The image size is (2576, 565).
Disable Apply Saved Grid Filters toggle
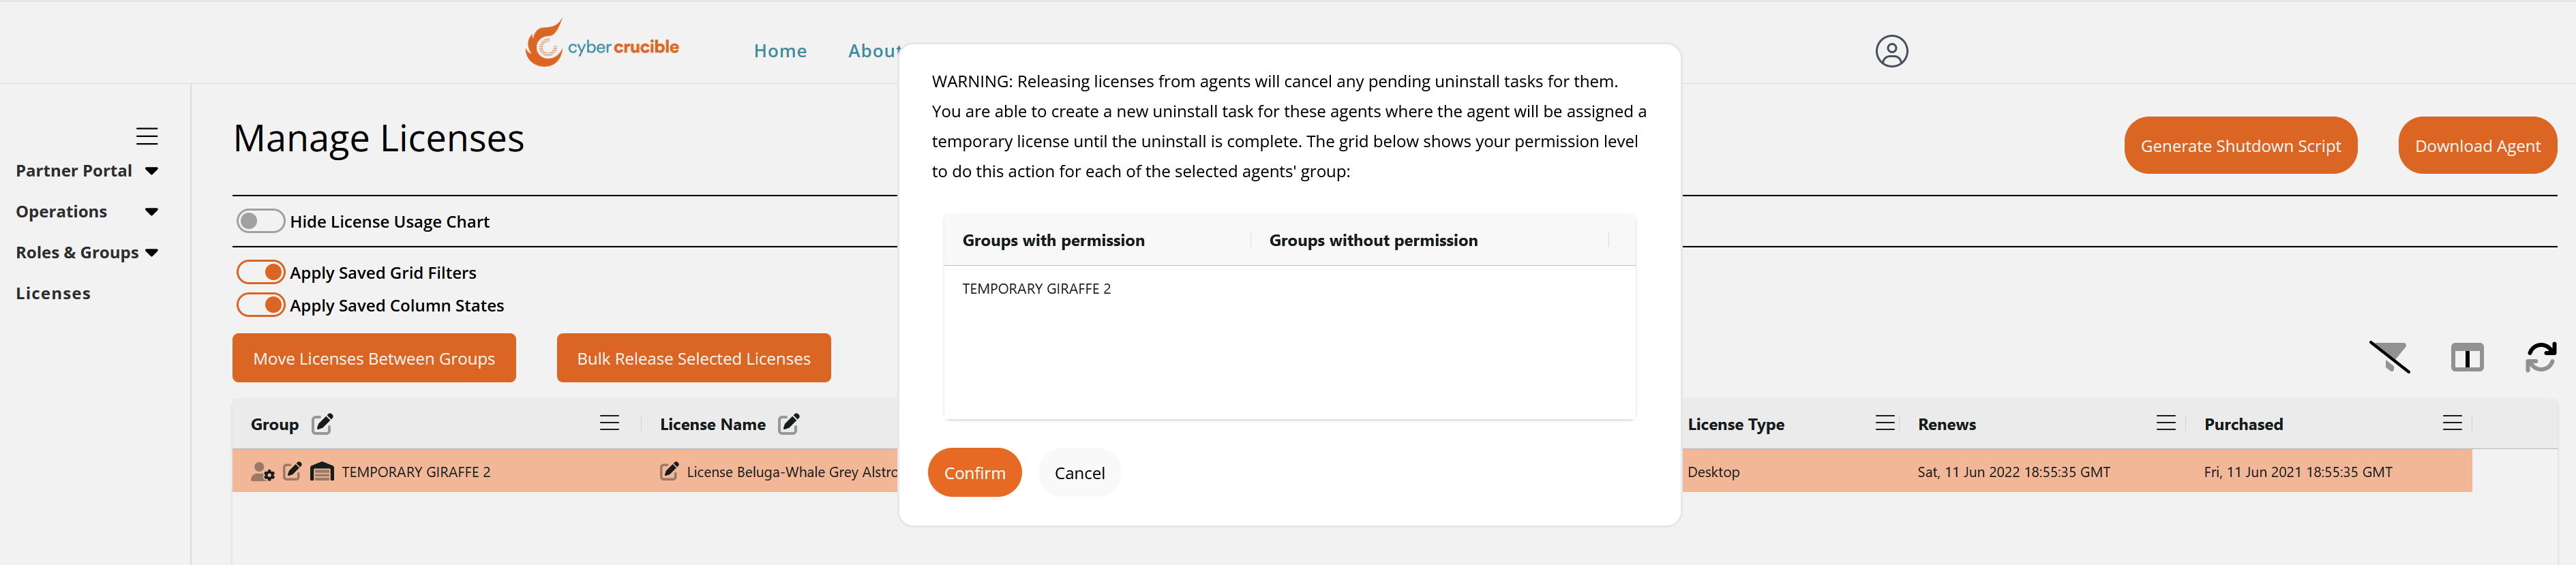point(260,272)
